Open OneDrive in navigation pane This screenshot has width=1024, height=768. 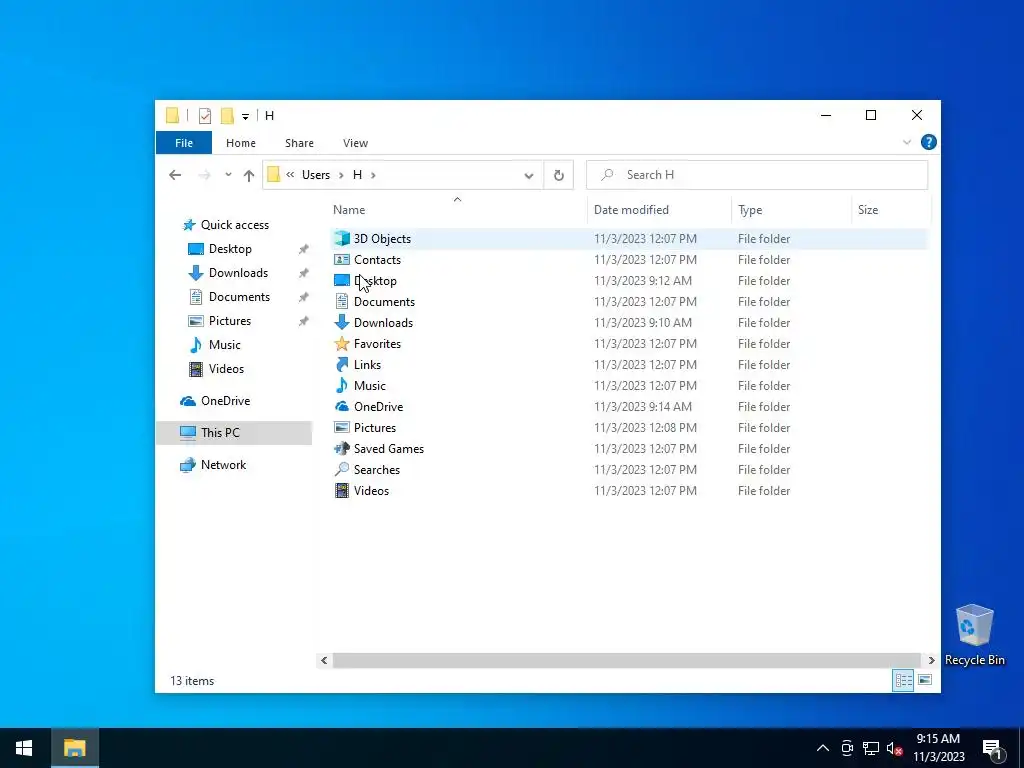225,401
